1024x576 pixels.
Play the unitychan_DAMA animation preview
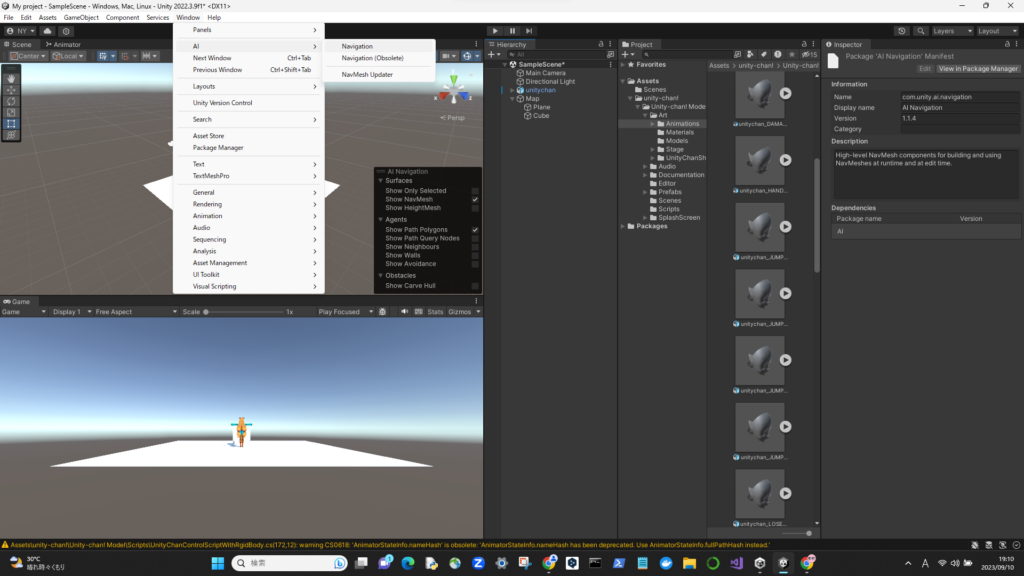785,93
